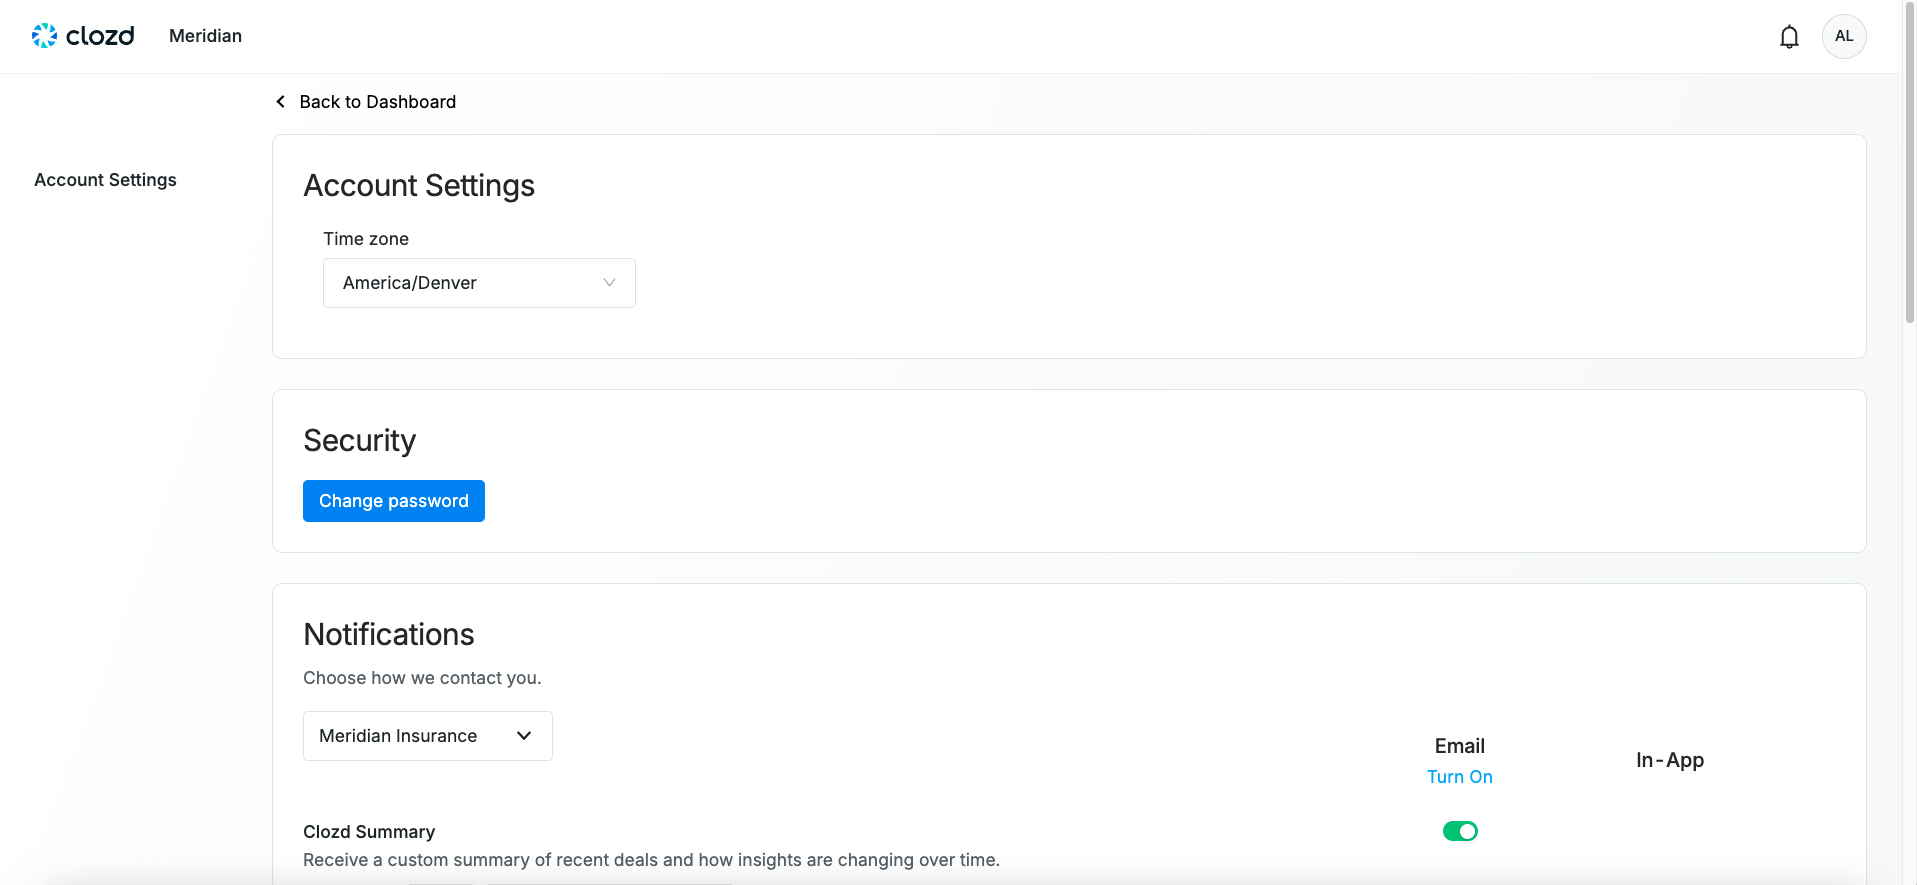Viewport: 1917px width, 885px height.
Task: Click the Meridian Insurance dropdown arrow
Action: tap(524, 736)
